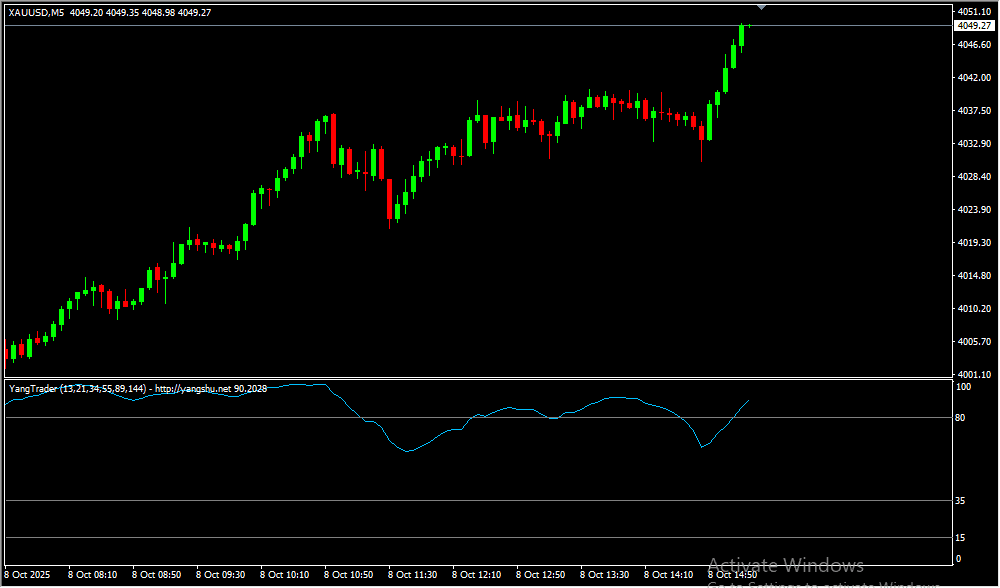This screenshot has height=588, width=1000.
Task: Click the 8 Oct 12:10 time label
Action: coord(476,575)
